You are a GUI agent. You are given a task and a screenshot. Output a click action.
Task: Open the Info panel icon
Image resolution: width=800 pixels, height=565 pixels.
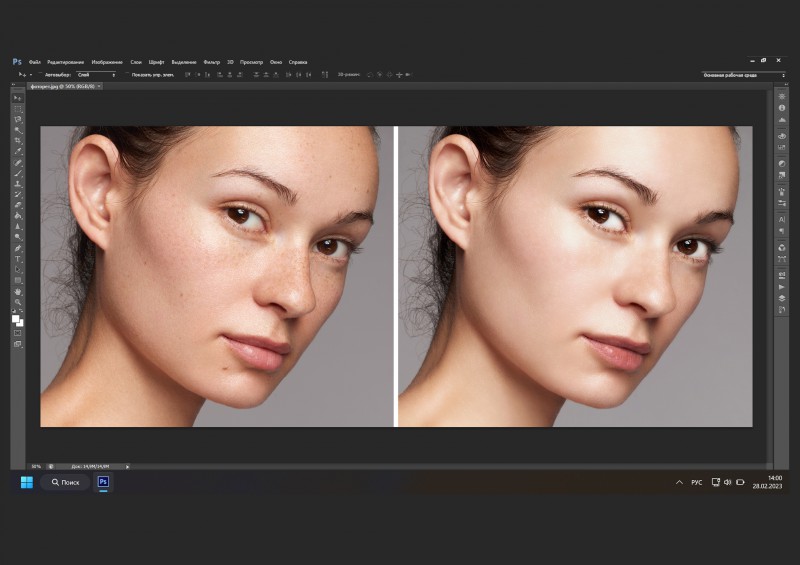pyautogui.click(x=782, y=108)
